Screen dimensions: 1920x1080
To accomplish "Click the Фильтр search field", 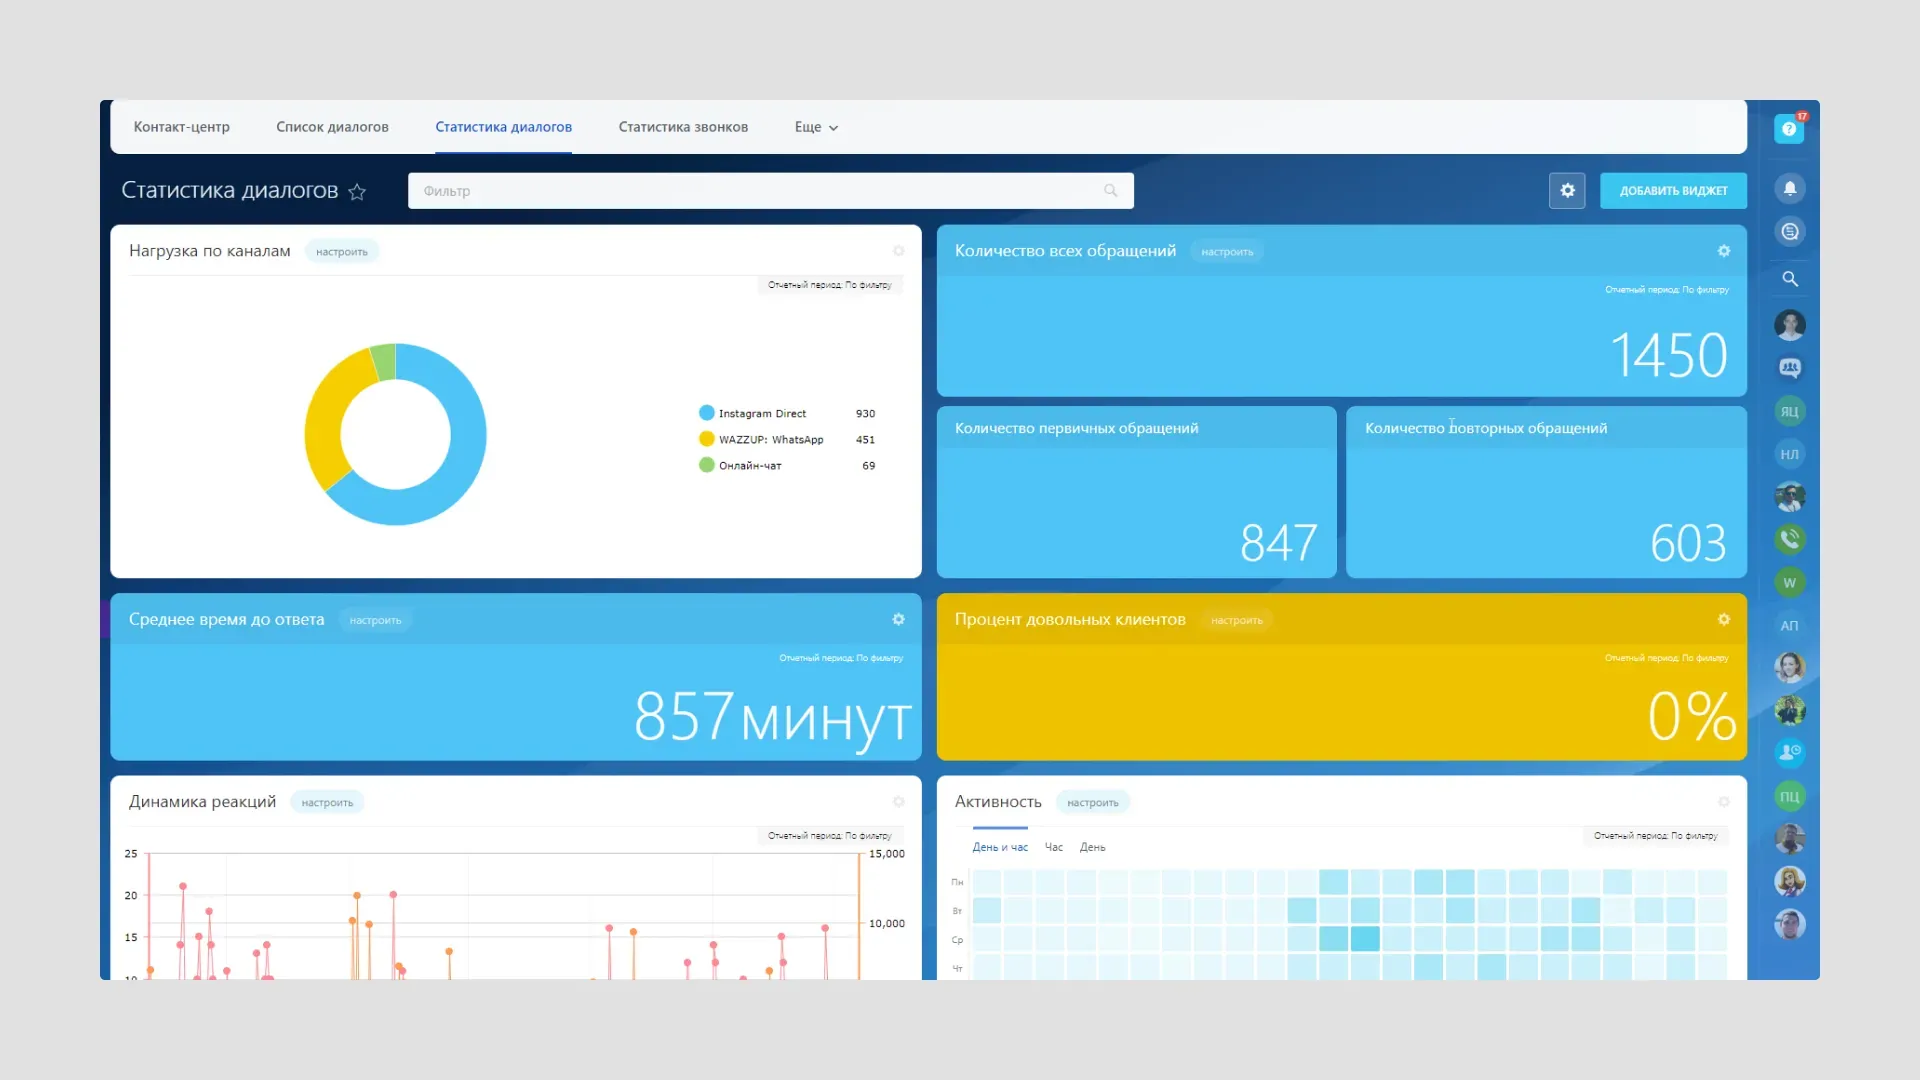I will click(x=760, y=190).
